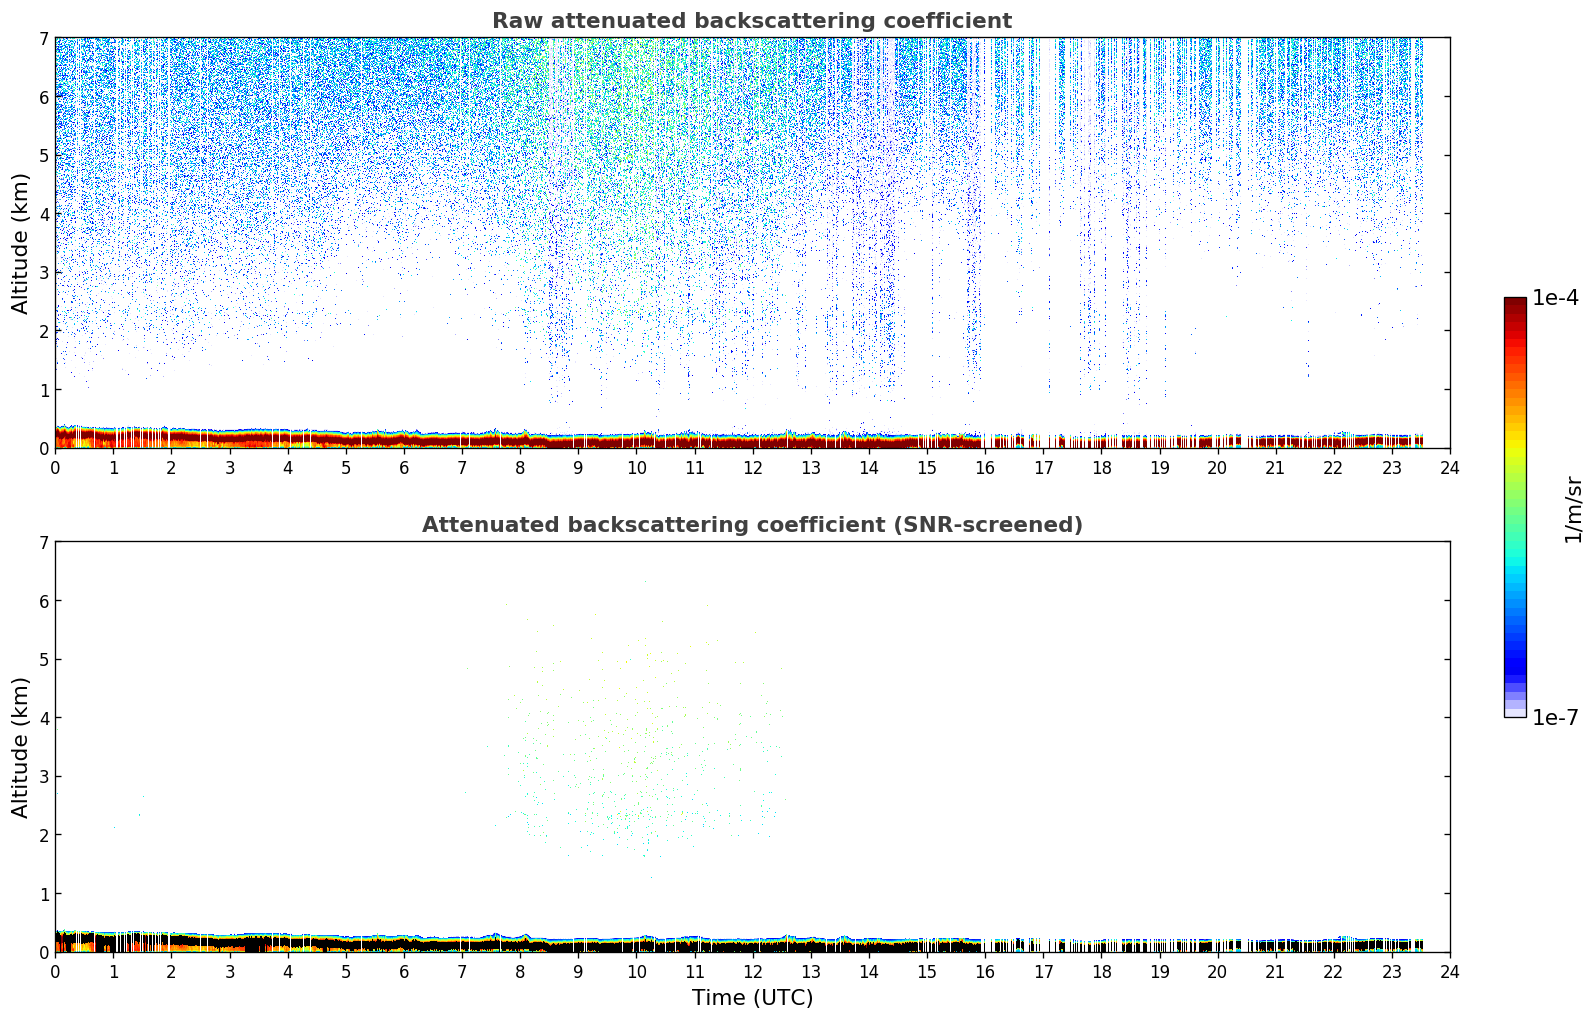Click altitude tick "5" on the raw plot
This screenshot has height=1020, width=1595.
[x=43, y=155]
